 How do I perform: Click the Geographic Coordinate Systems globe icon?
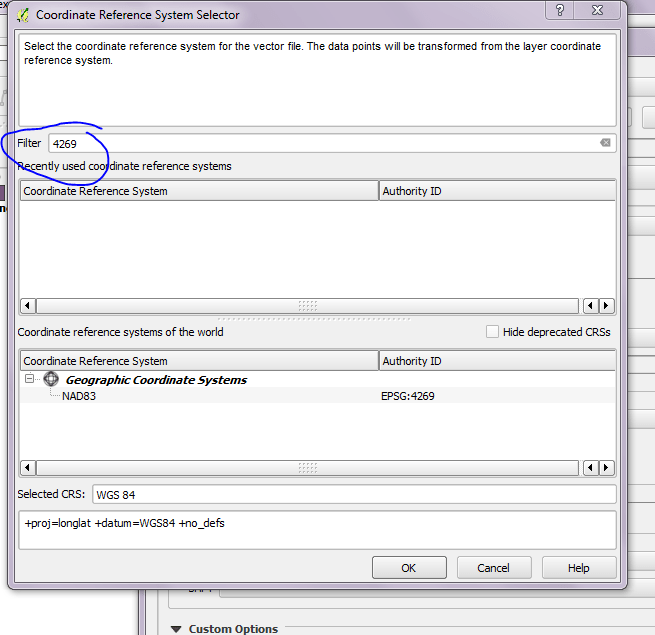51,379
